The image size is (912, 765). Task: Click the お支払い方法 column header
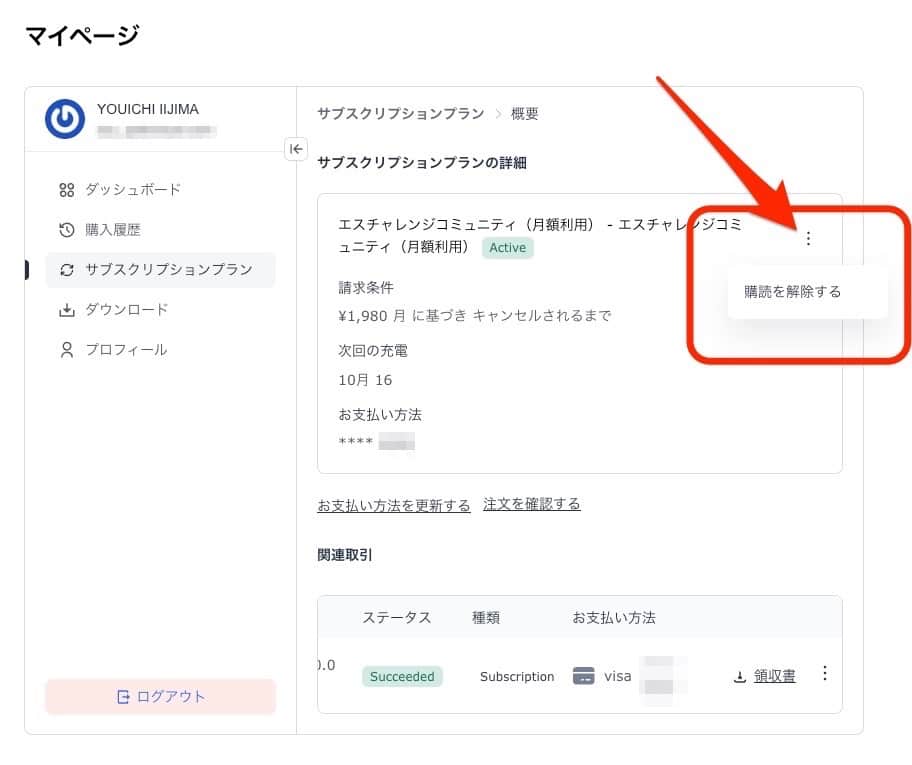pos(614,617)
